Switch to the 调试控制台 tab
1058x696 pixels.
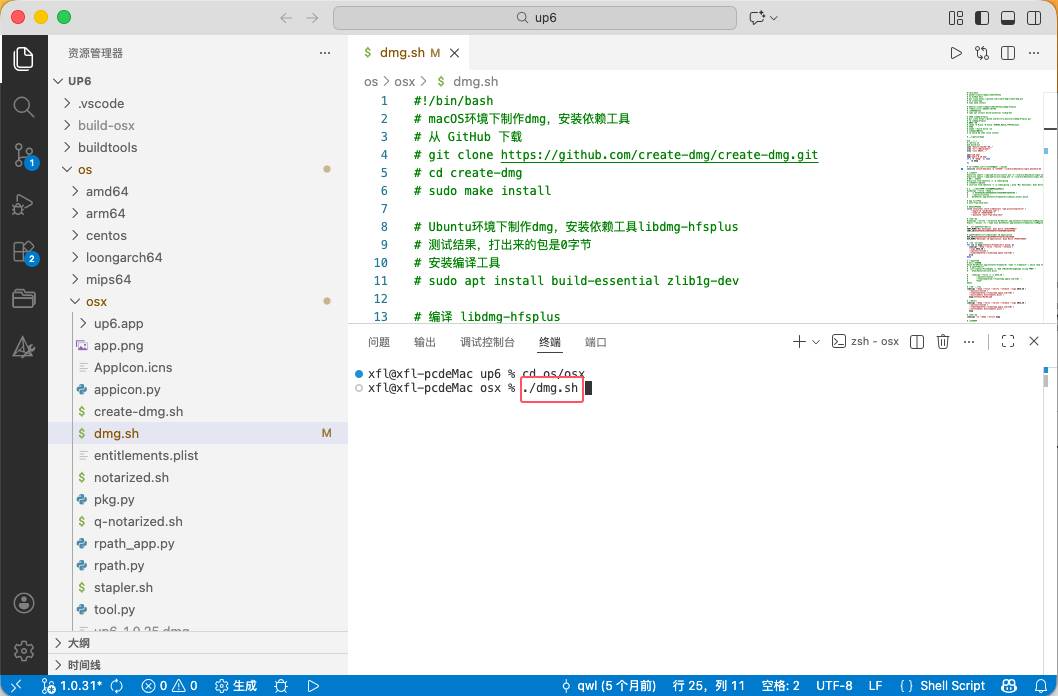[x=487, y=342]
